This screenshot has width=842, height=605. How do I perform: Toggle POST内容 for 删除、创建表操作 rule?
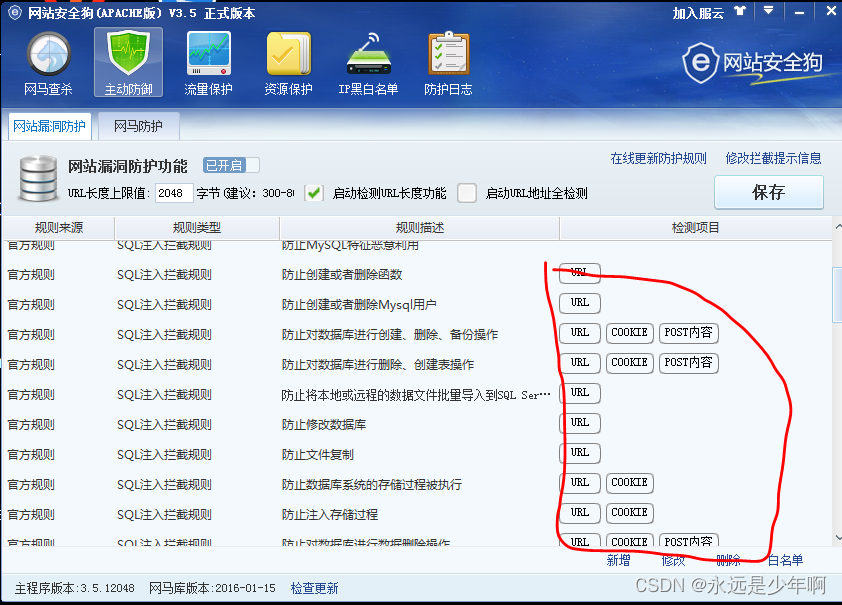[688, 363]
